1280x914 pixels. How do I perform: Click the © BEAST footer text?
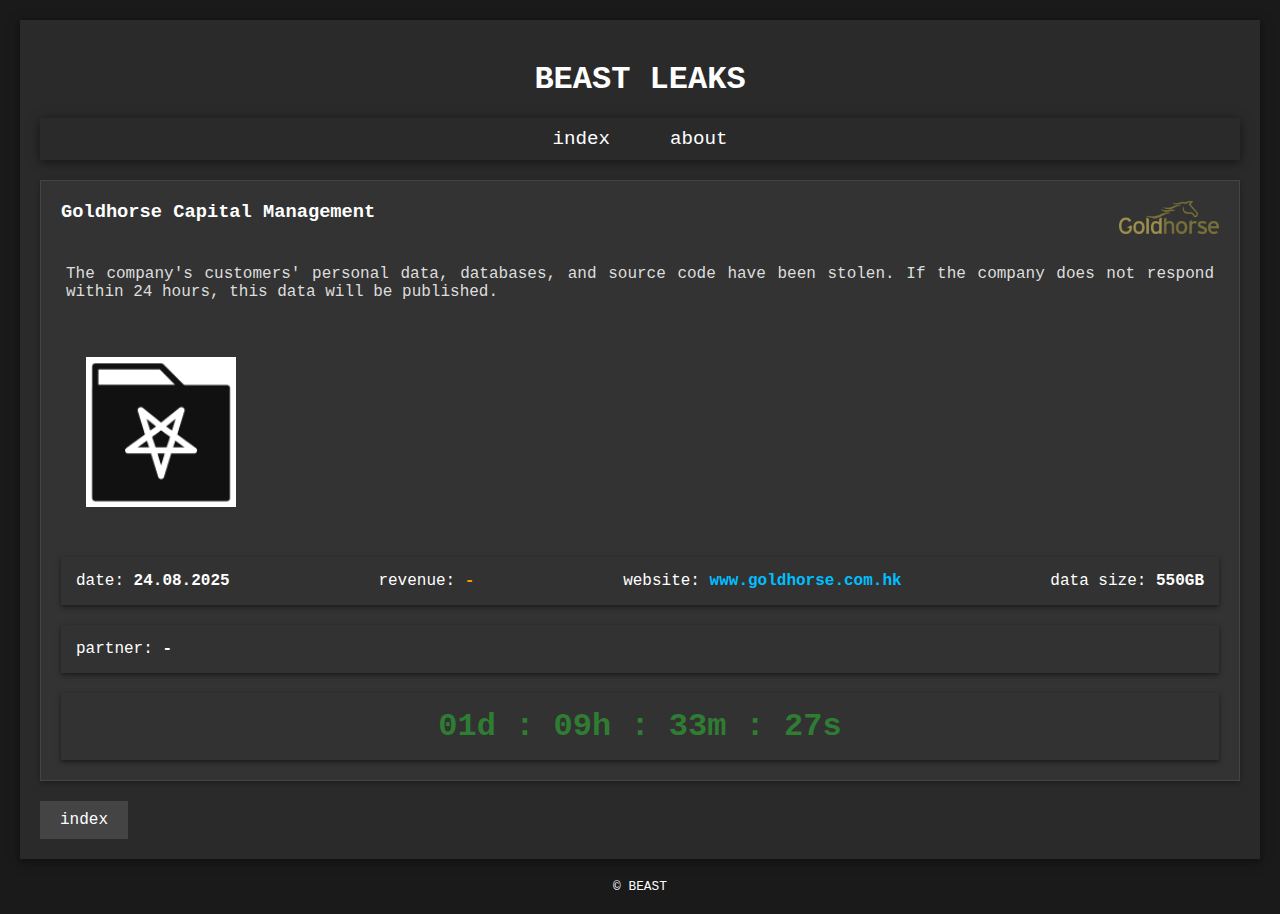640,886
